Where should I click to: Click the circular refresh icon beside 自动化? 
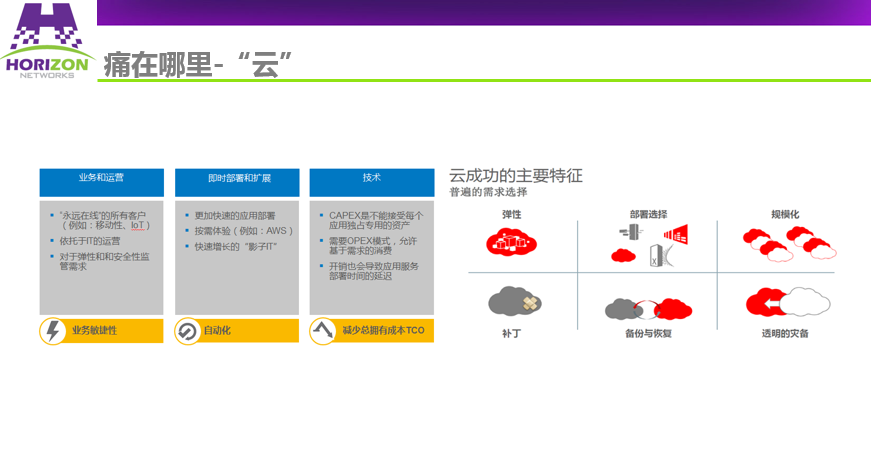pos(187,330)
